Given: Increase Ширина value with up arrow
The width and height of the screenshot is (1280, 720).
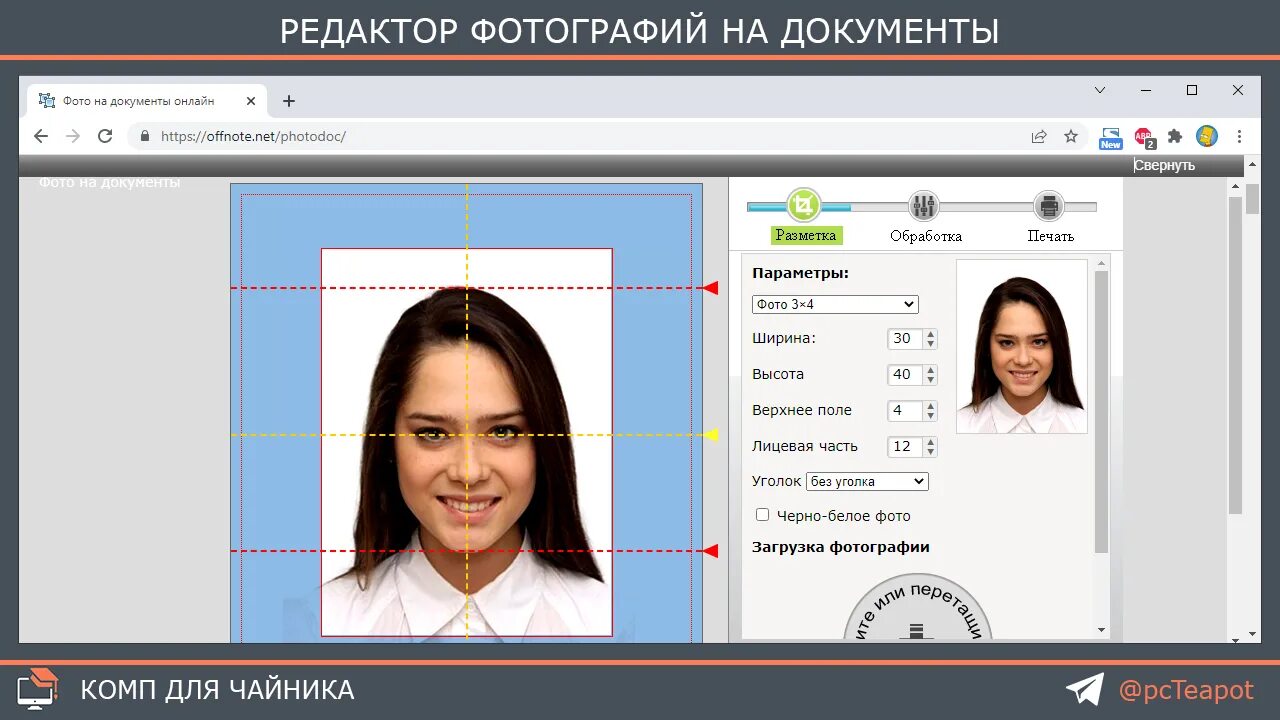Looking at the screenshot, I should pyautogui.click(x=931, y=334).
